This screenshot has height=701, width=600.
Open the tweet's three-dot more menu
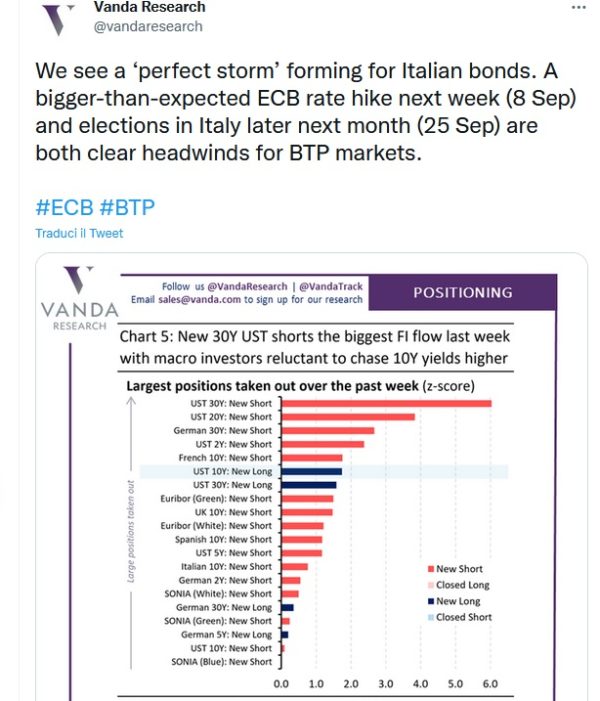(579, 8)
